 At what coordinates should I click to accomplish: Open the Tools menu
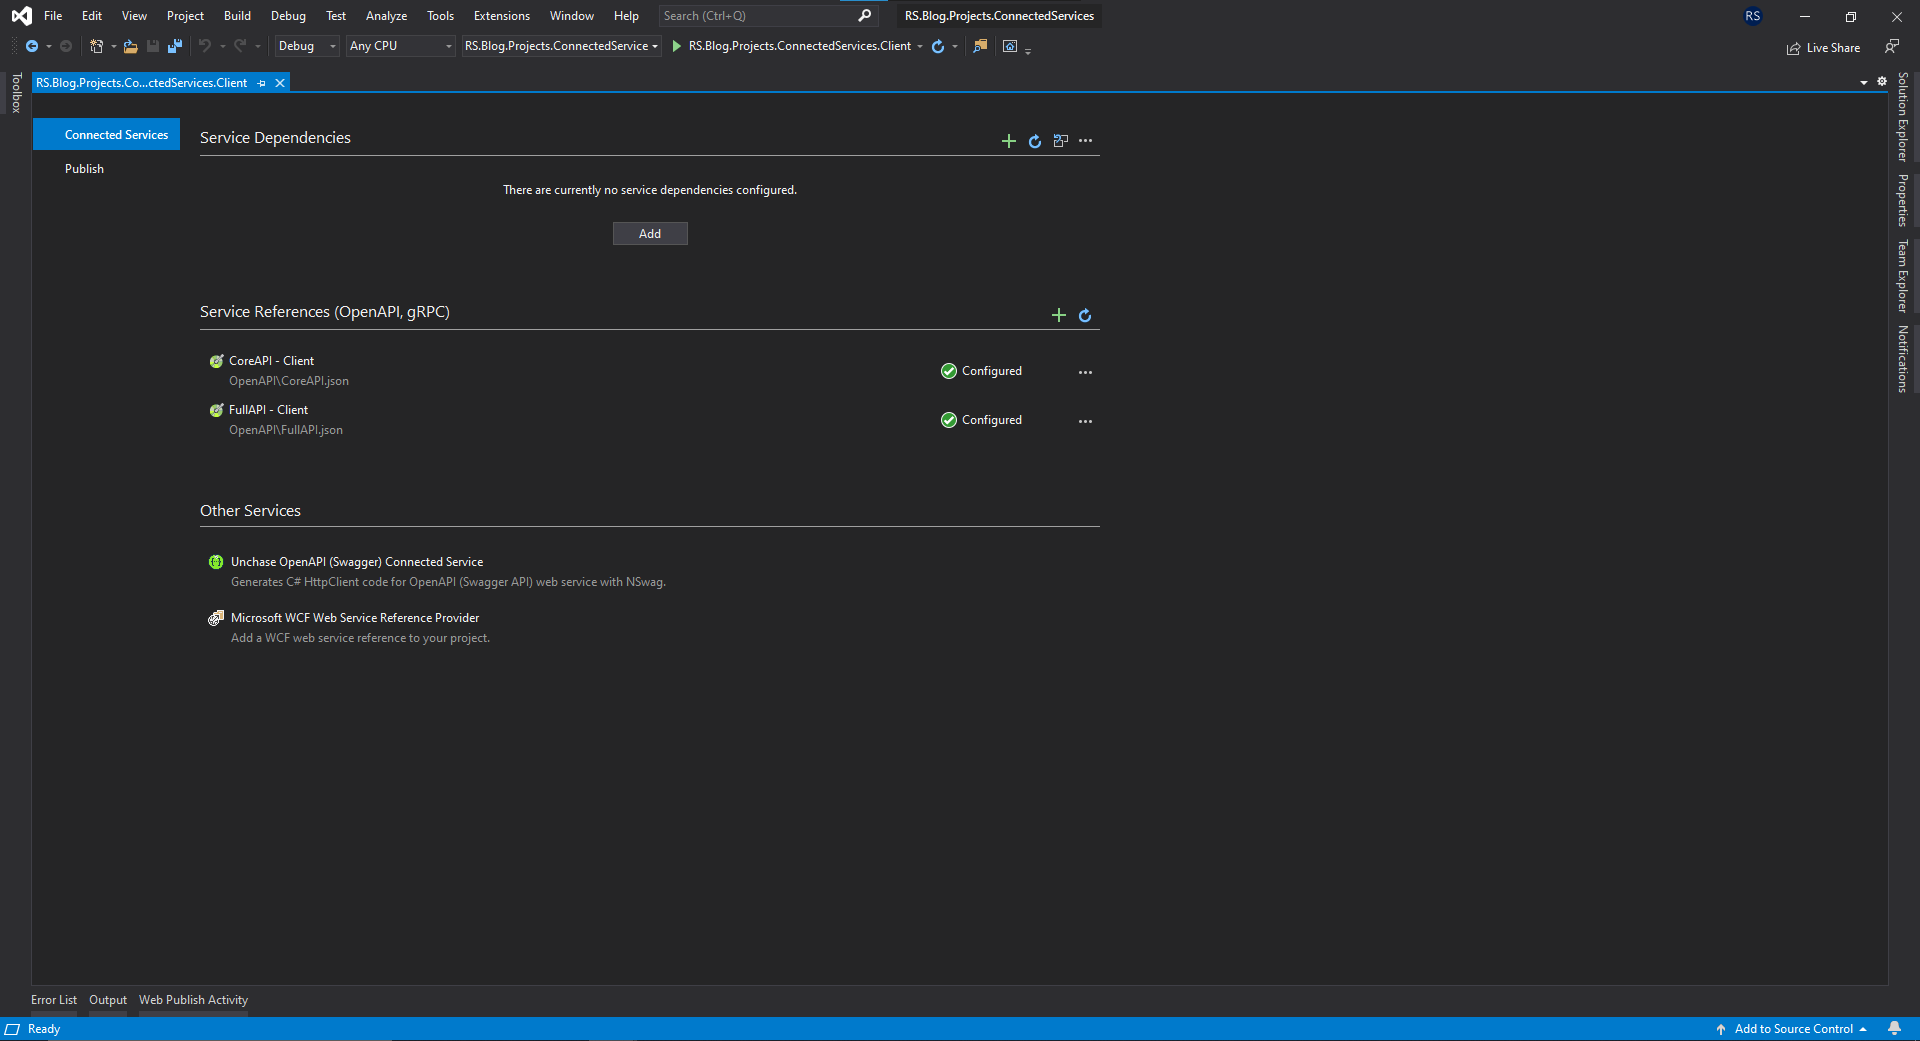440,16
